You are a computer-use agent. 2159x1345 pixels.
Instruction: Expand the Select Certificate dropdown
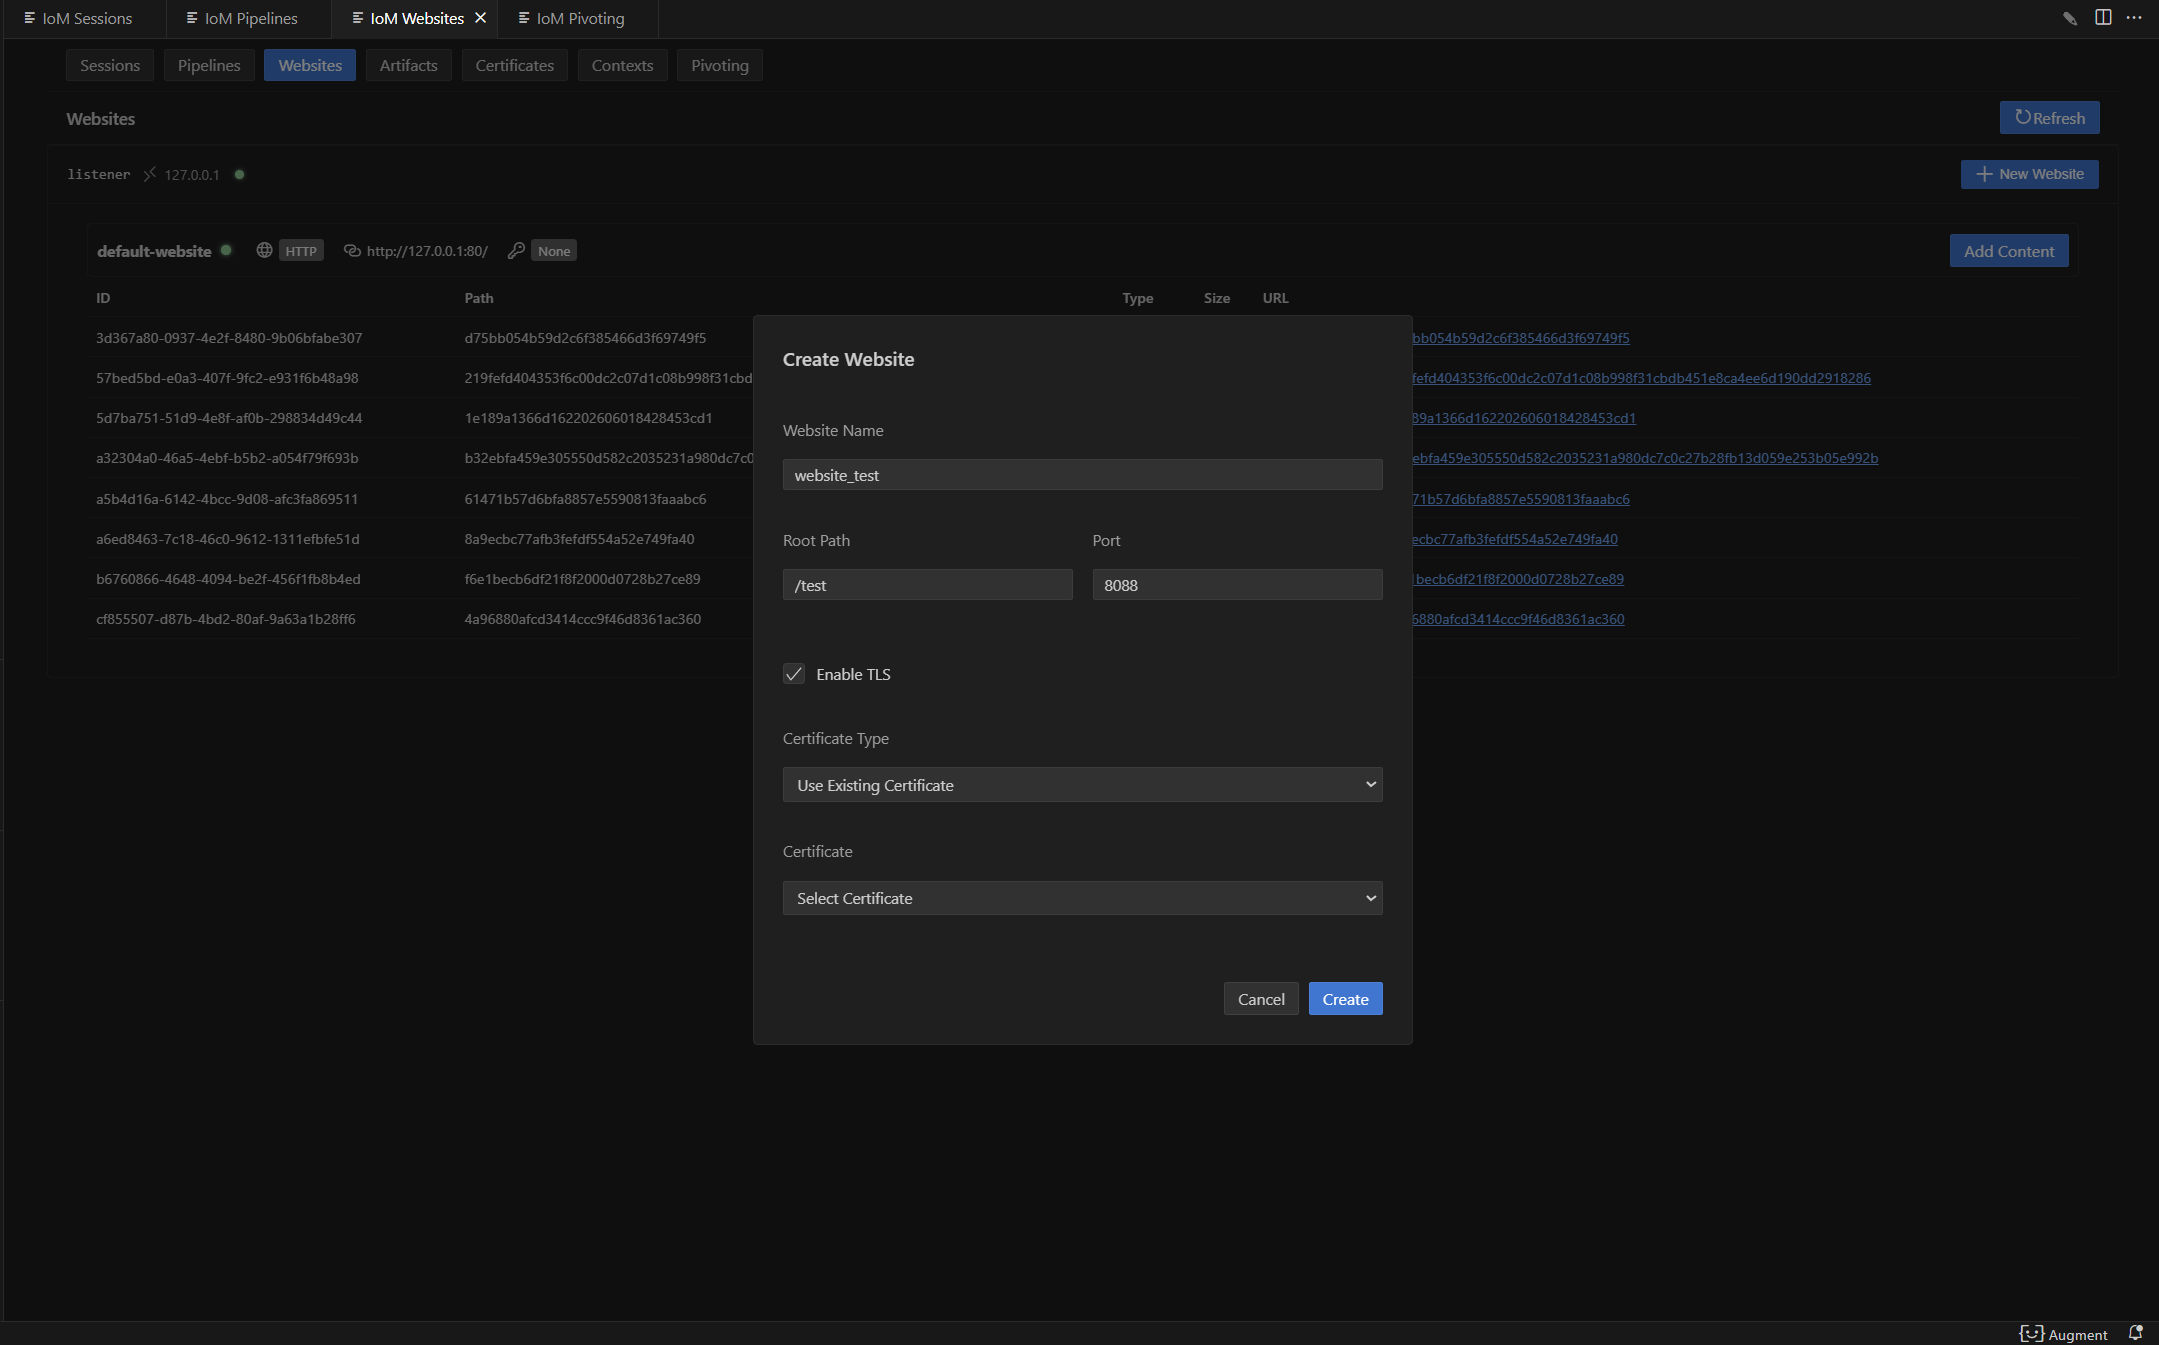(x=1082, y=898)
